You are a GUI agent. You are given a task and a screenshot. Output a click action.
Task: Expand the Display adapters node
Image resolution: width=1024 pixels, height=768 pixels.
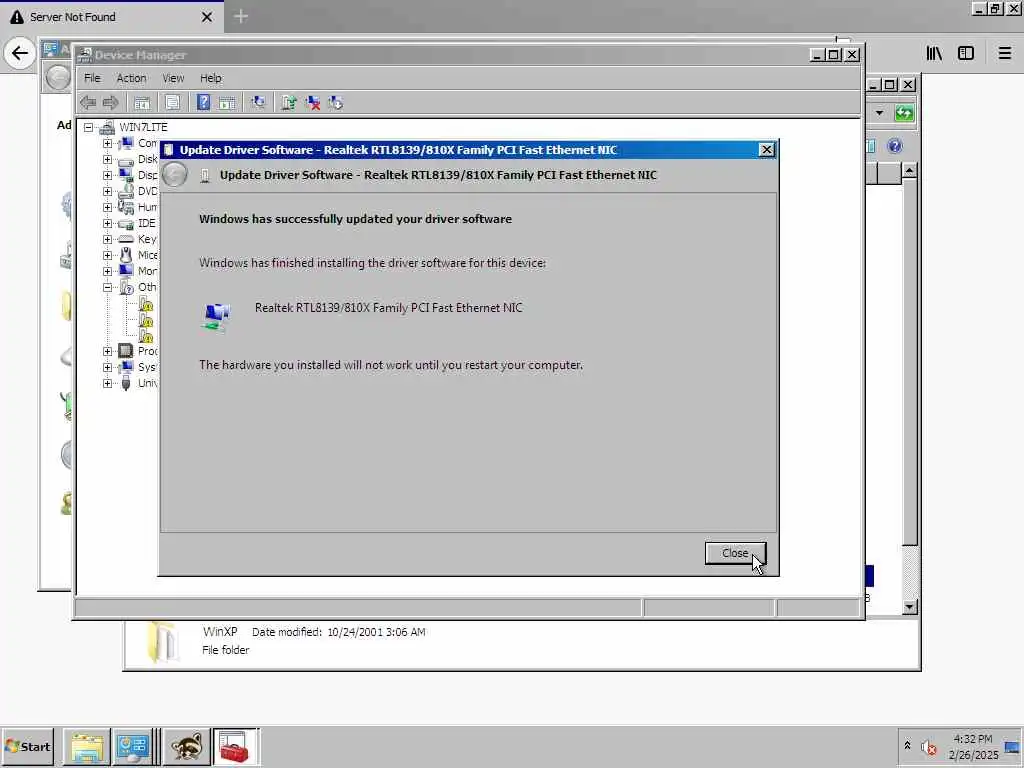[x=107, y=175]
